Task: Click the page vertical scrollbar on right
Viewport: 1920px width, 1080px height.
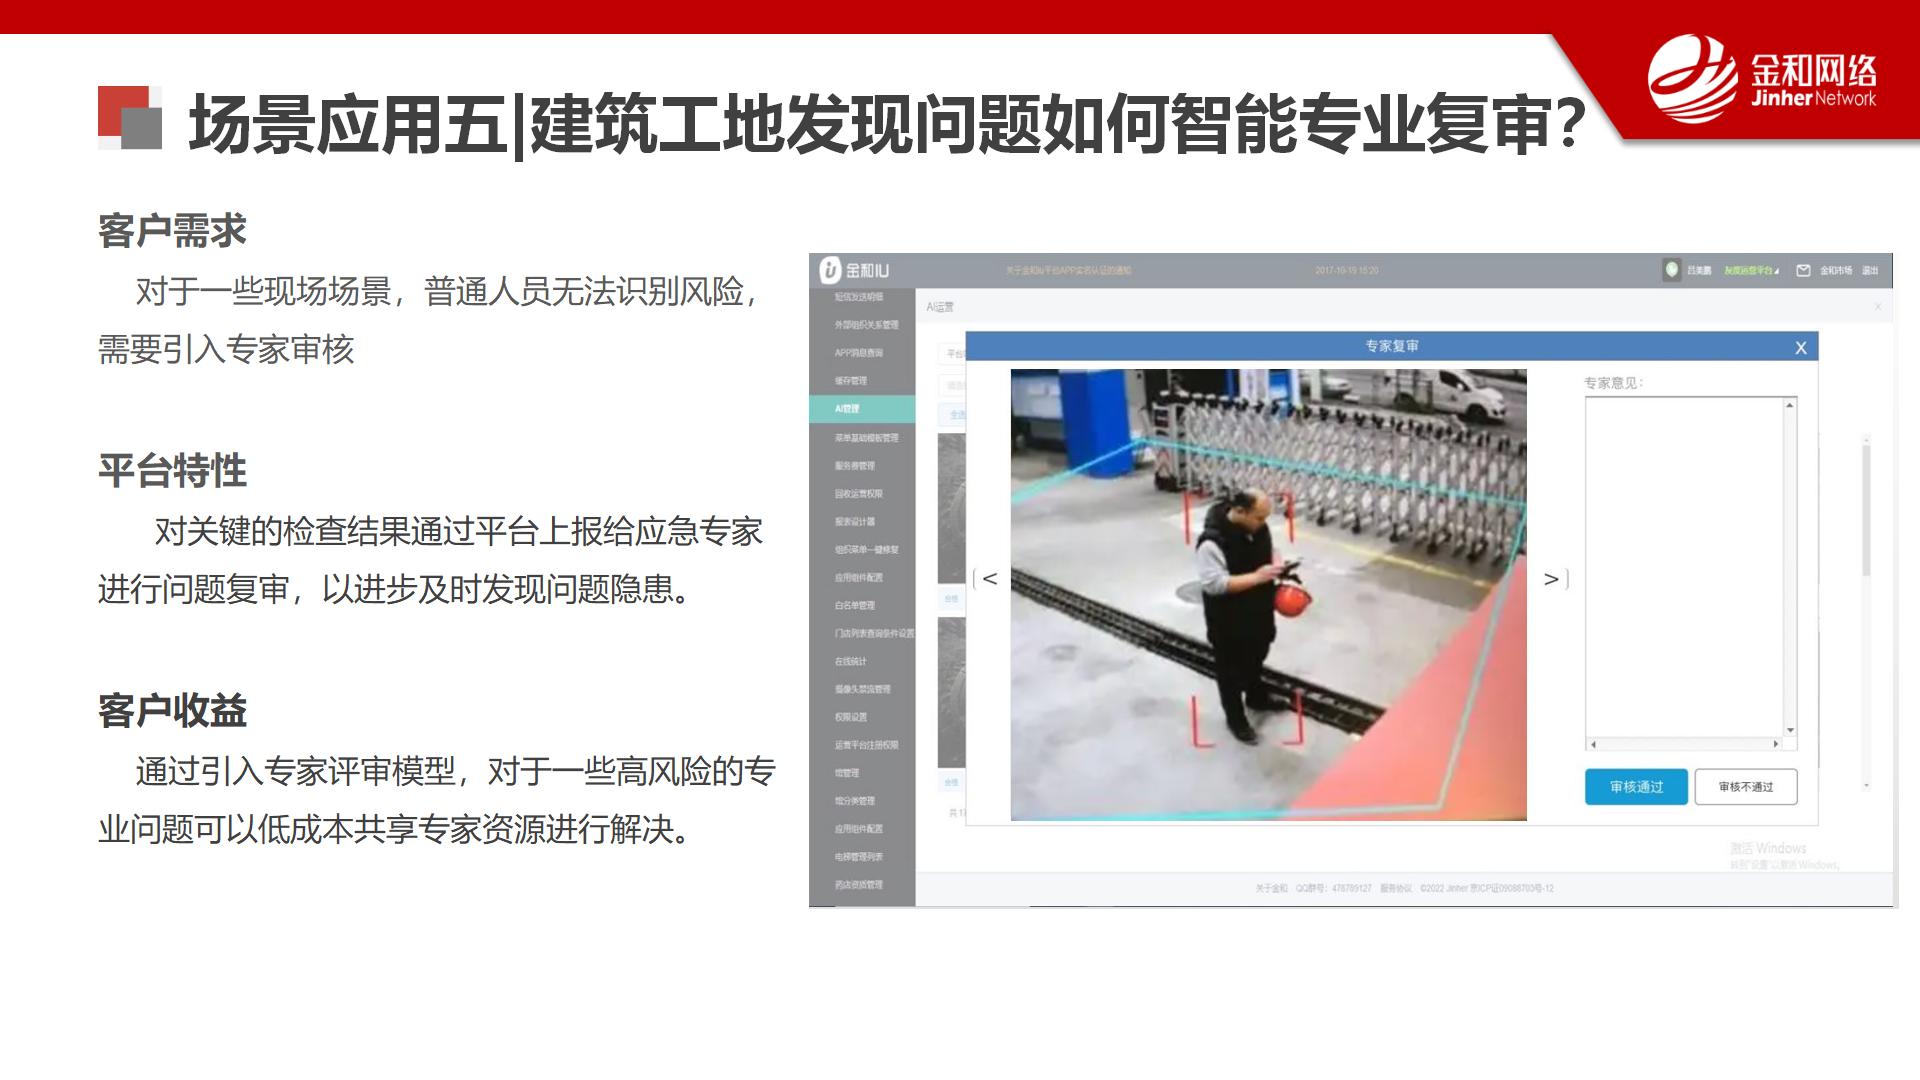Action: tap(1866, 510)
